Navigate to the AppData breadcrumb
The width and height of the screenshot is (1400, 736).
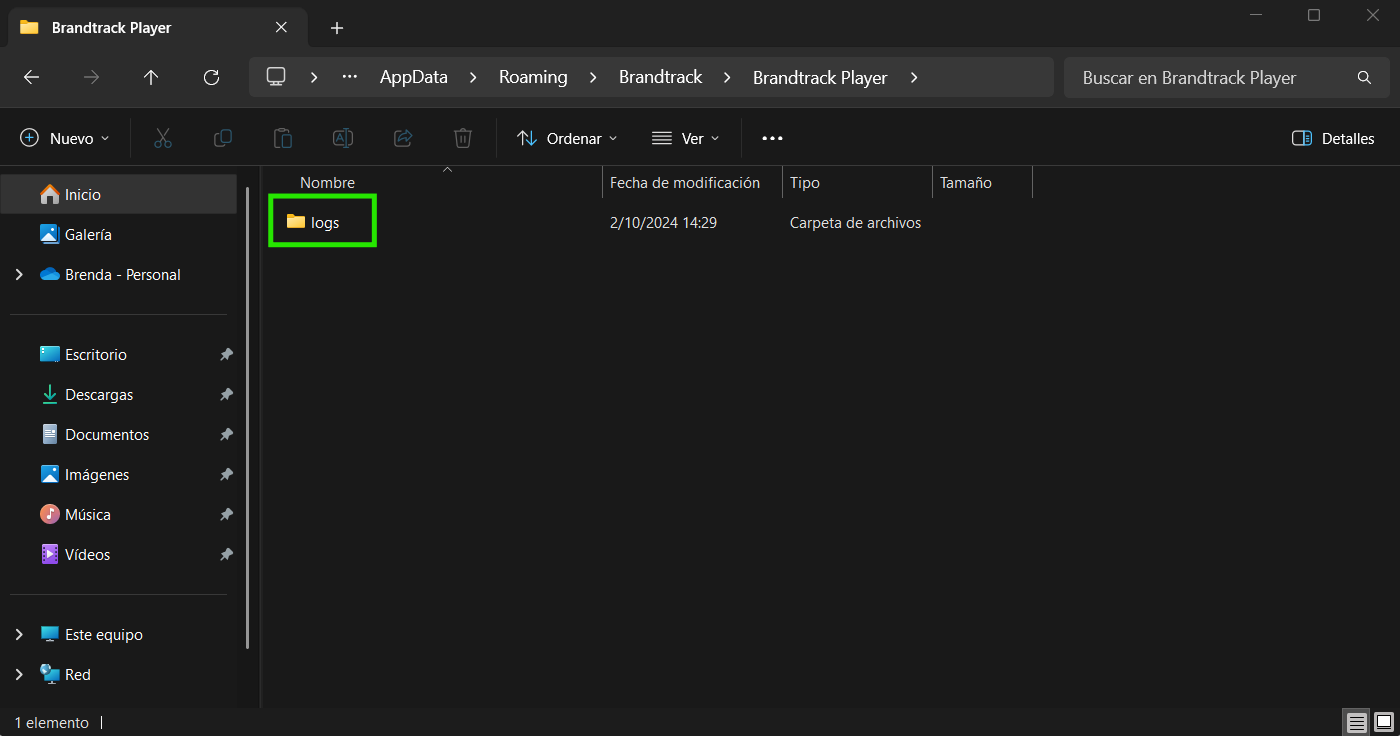point(414,77)
